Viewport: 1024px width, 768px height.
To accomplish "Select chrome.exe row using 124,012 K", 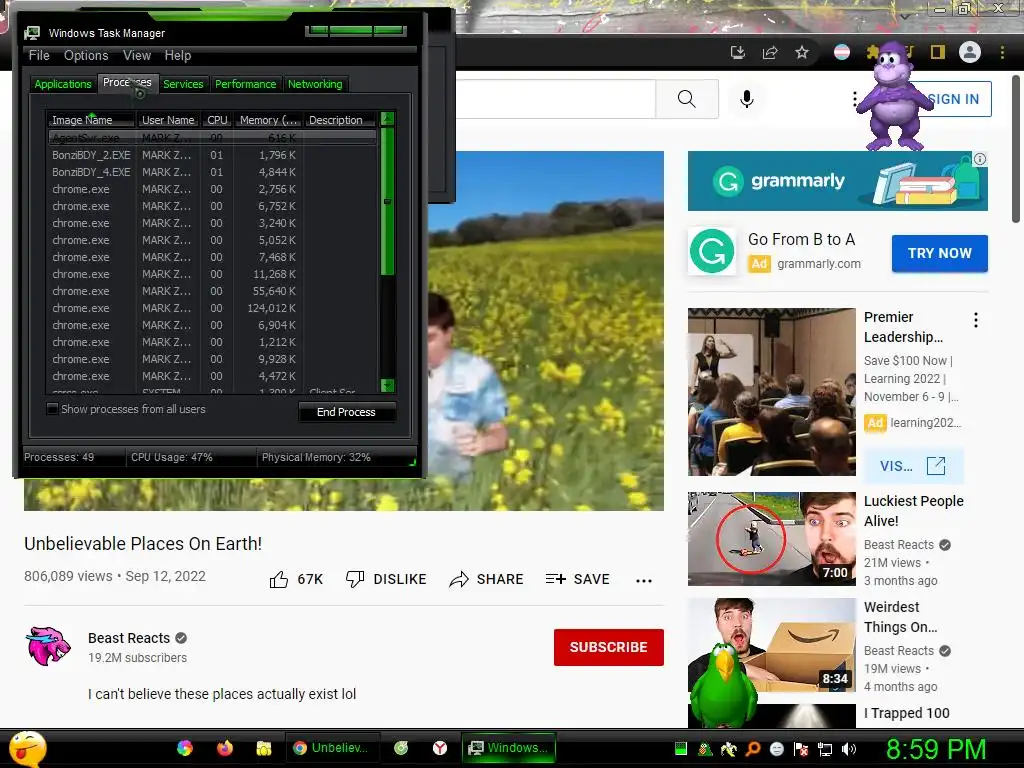I will pos(212,308).
